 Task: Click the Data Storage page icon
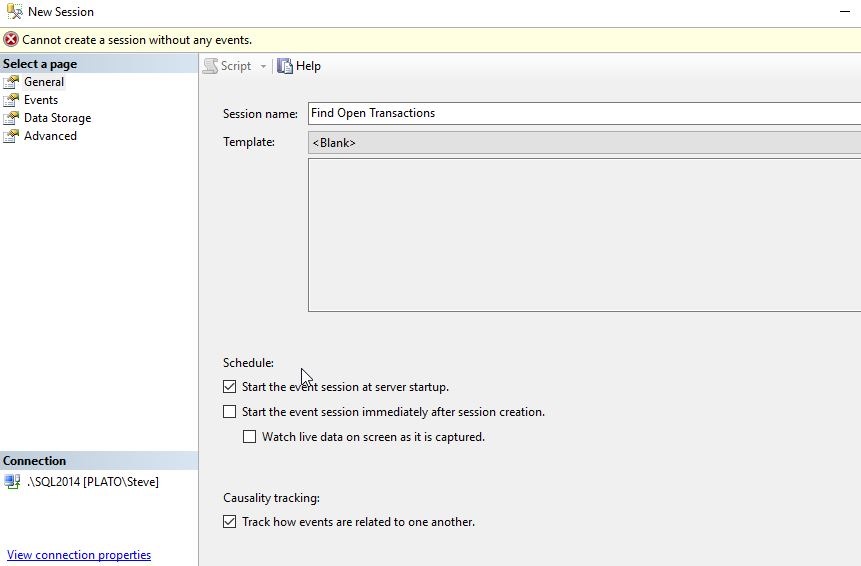click(x=11, y=118)
